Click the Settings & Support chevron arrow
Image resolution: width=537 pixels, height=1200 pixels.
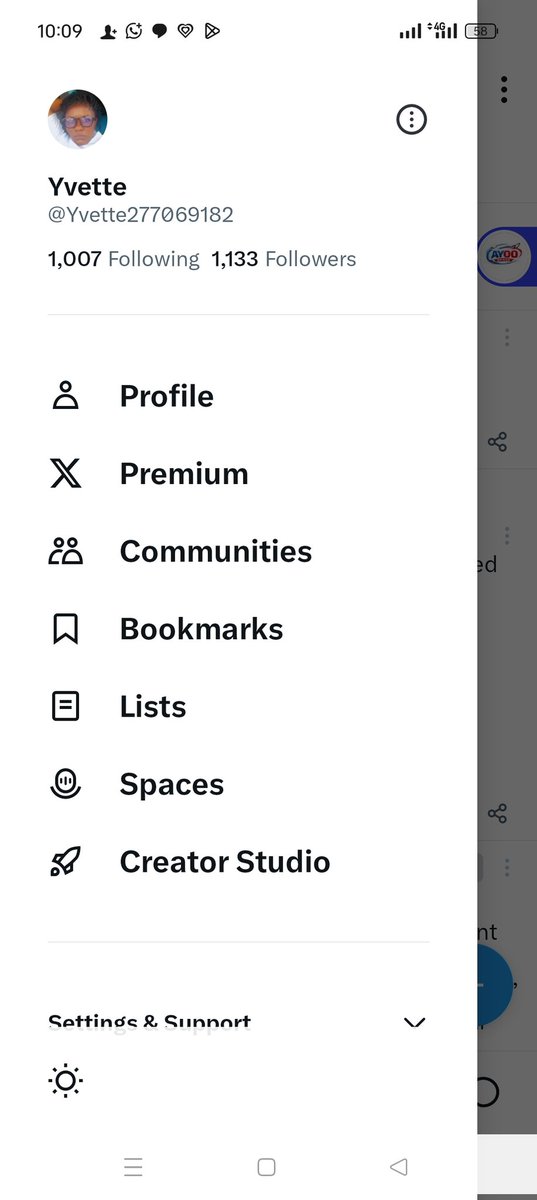point(414,1022)
